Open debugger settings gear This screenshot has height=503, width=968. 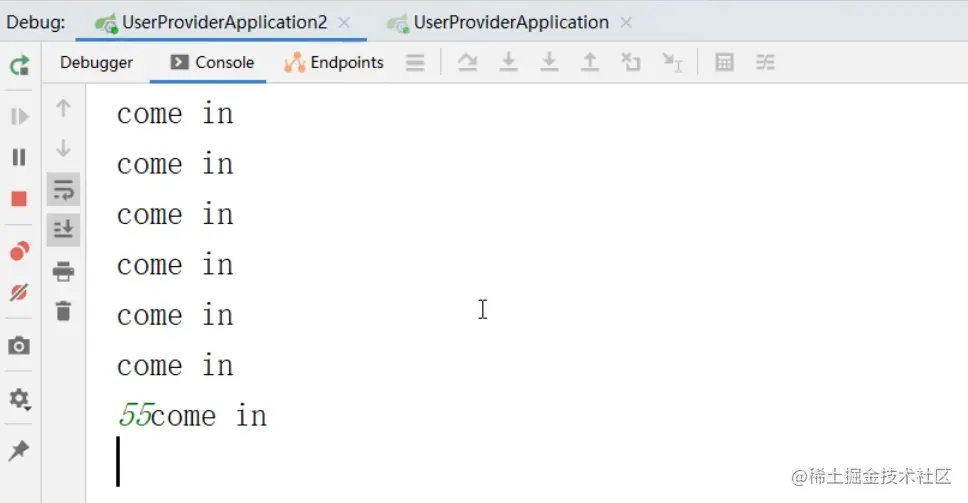(19, 399)
